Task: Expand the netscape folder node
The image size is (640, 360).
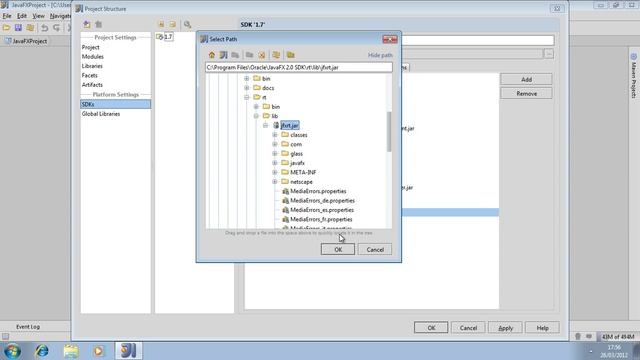Action: tap(275, 182)
